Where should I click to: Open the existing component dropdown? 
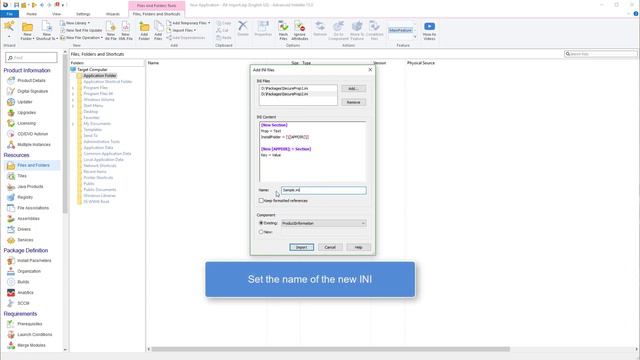pyautogui.click(x=324, y=223)
